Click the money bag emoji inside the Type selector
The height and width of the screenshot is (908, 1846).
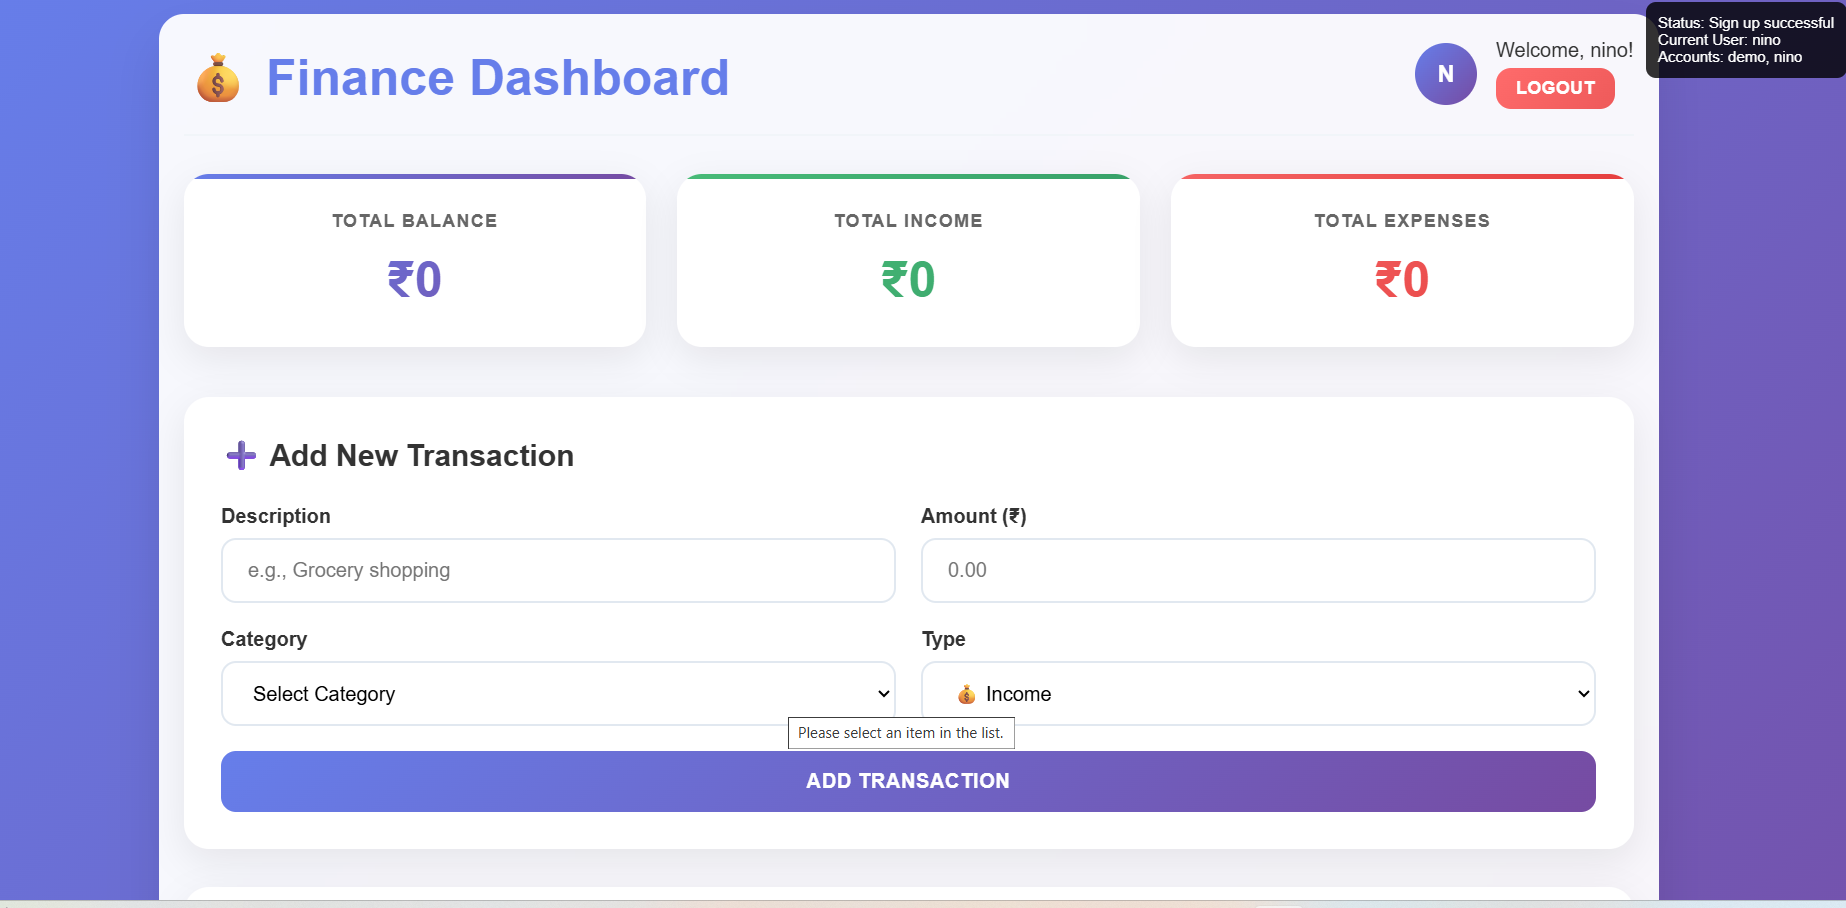(966, 693)
